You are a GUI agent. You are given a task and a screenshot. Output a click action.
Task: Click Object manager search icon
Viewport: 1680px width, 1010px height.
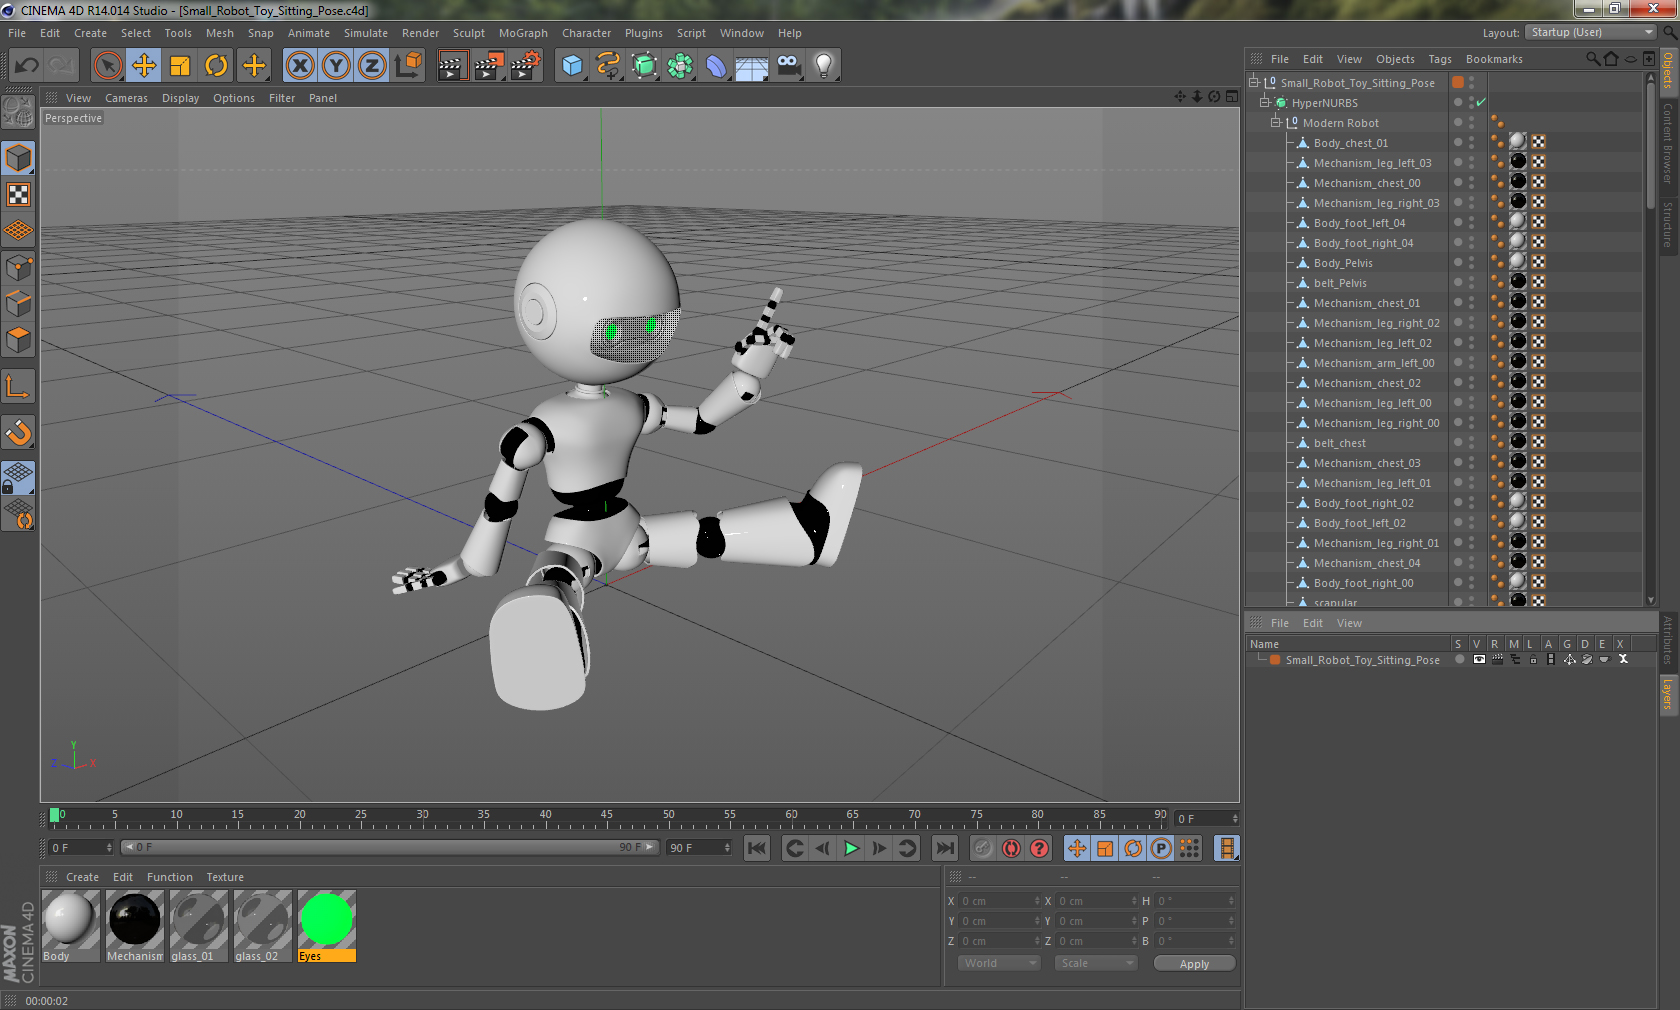[x=1592, y=59]
